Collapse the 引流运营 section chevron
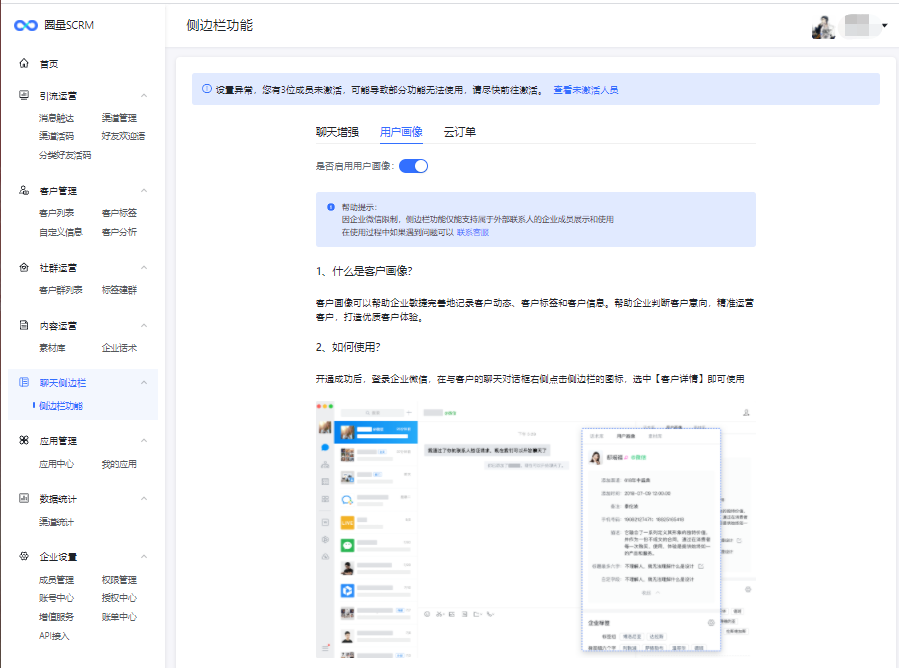 click(x=144, y=96)
